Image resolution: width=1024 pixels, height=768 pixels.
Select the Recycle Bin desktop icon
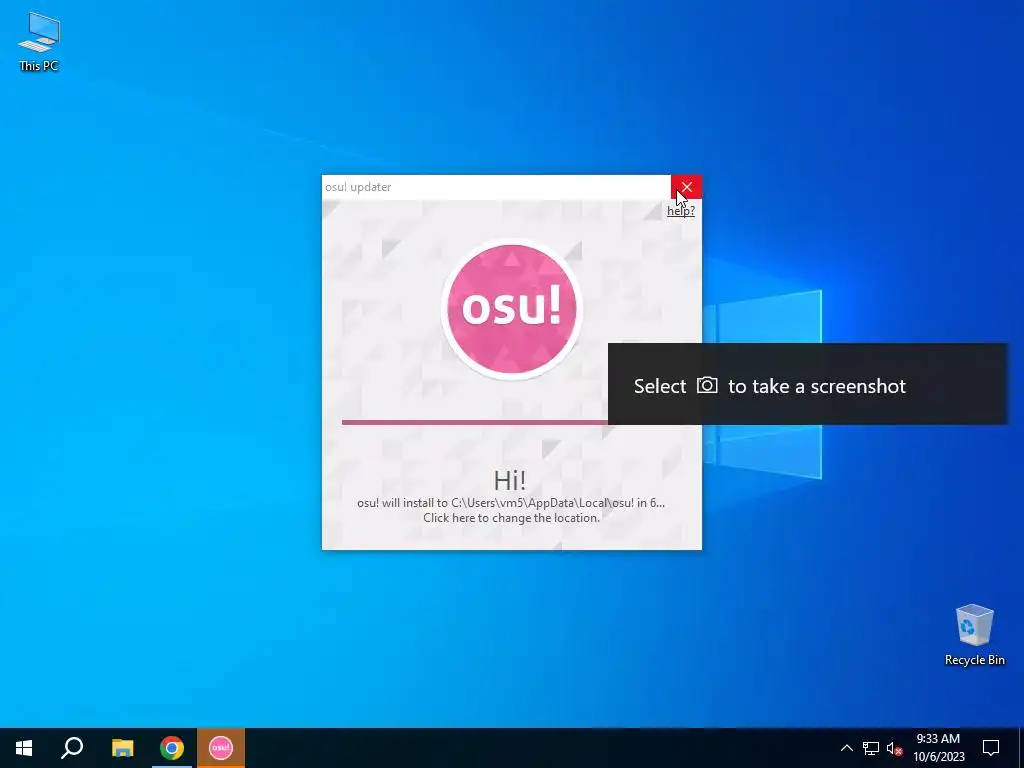[974, 635]
